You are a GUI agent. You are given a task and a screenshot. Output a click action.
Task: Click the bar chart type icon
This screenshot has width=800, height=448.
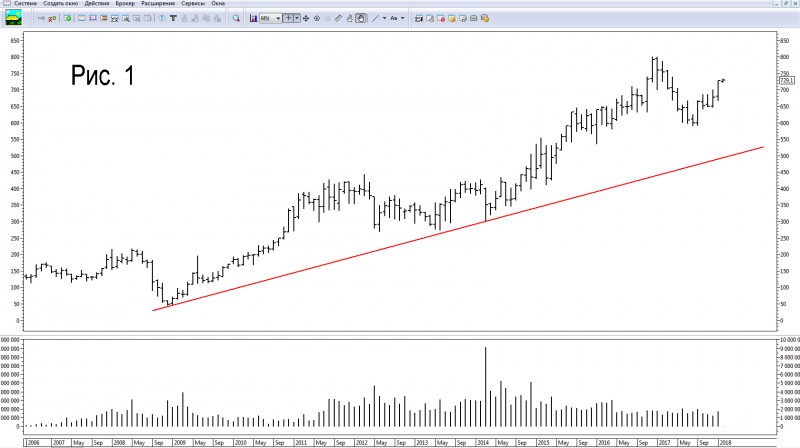click(253, 18)
